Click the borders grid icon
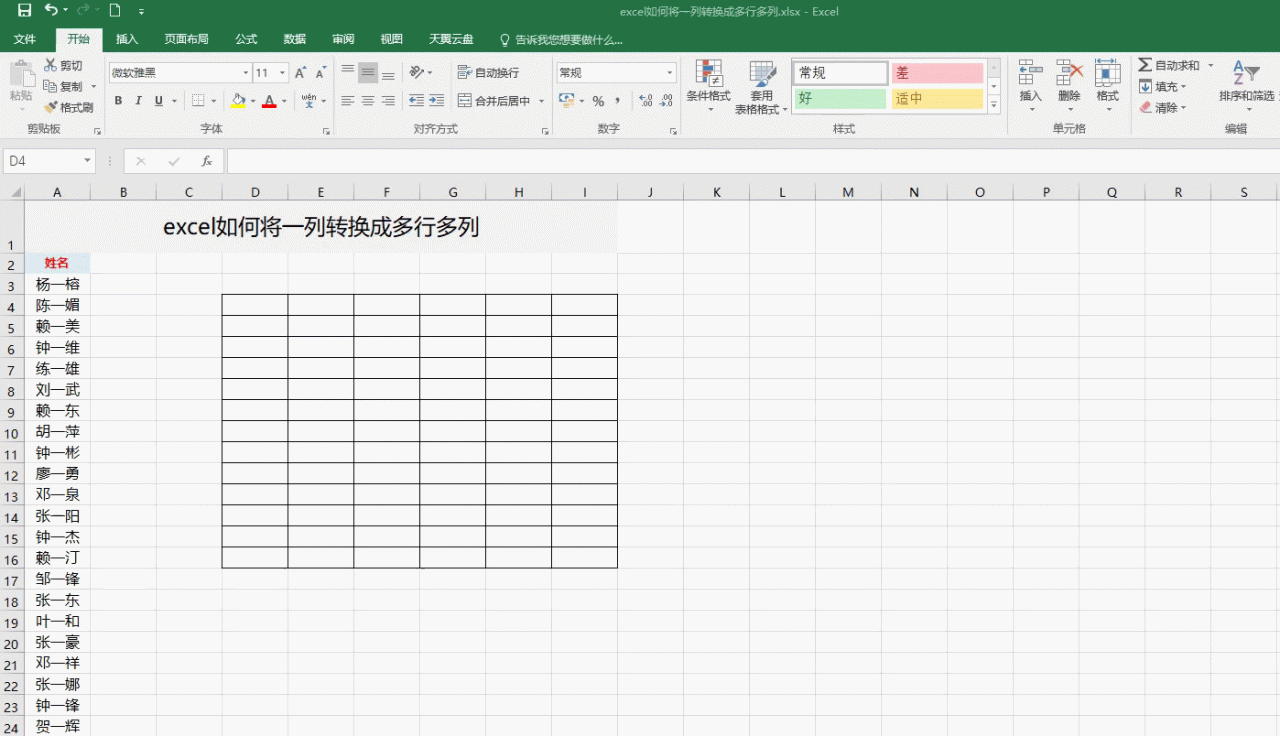 (198, 101)
